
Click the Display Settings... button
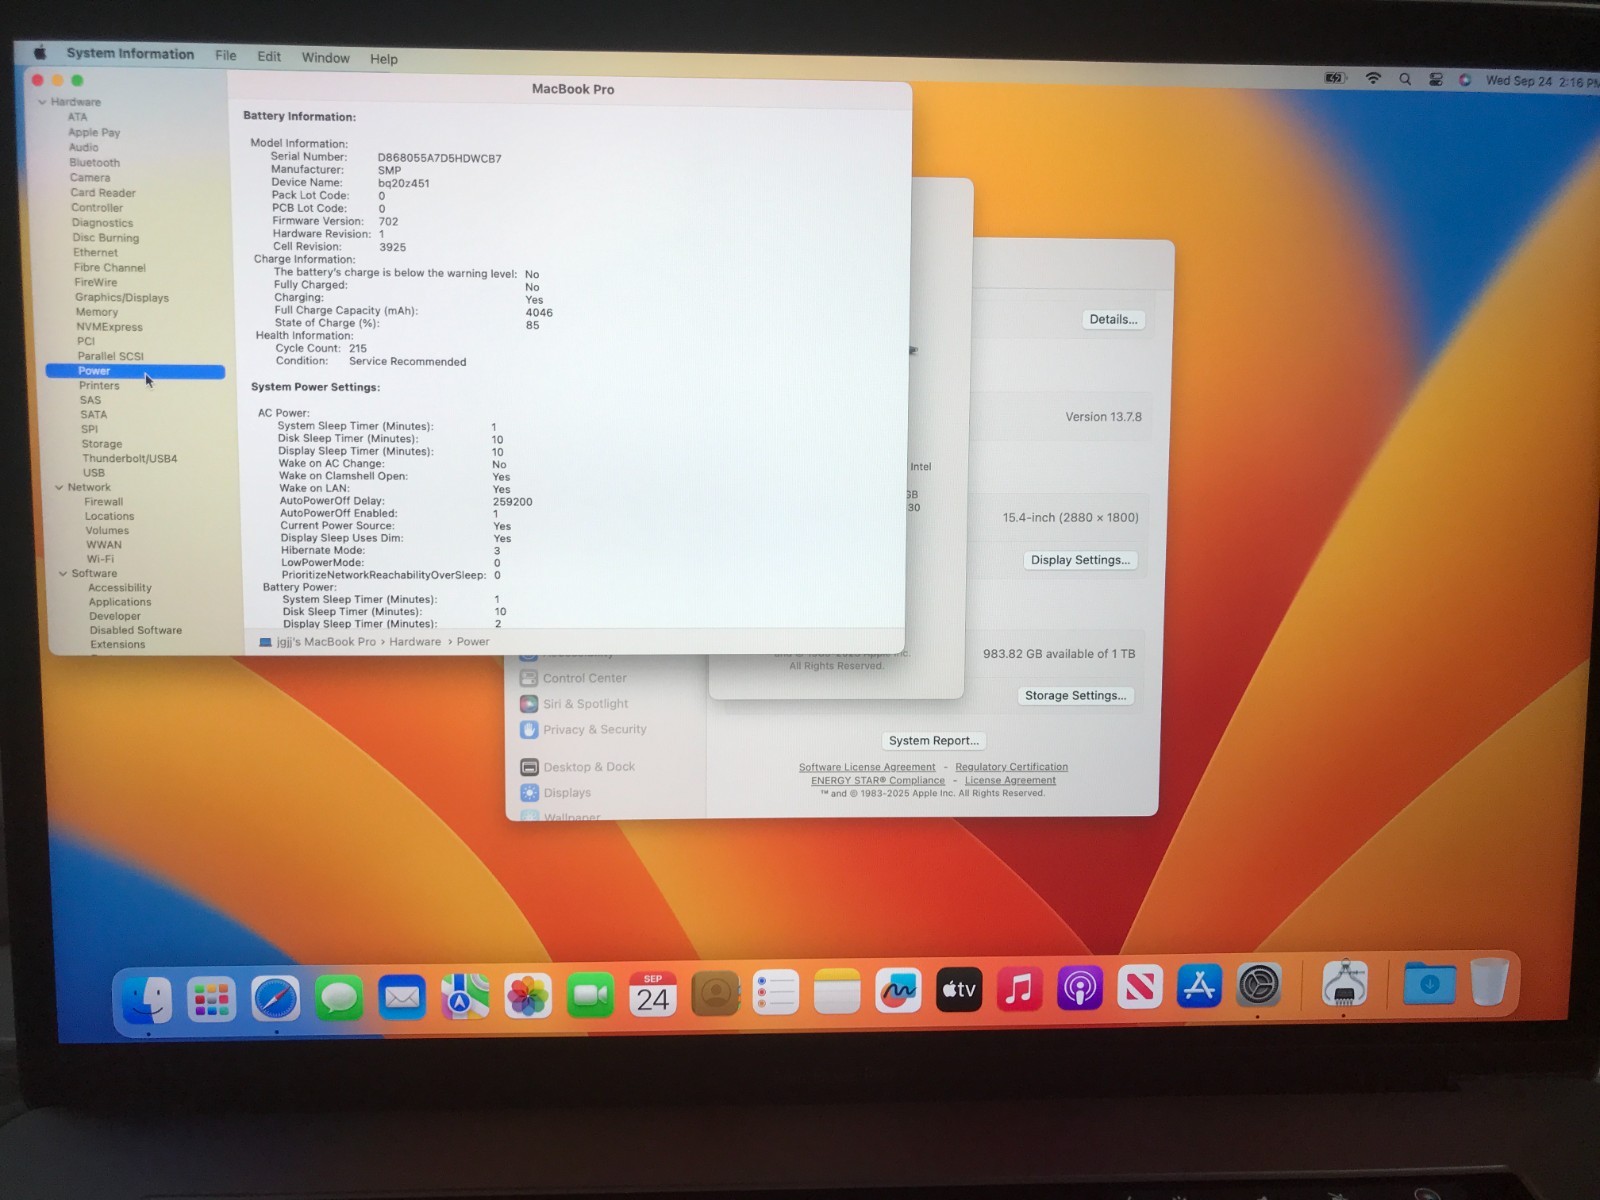coord(1080,560)
